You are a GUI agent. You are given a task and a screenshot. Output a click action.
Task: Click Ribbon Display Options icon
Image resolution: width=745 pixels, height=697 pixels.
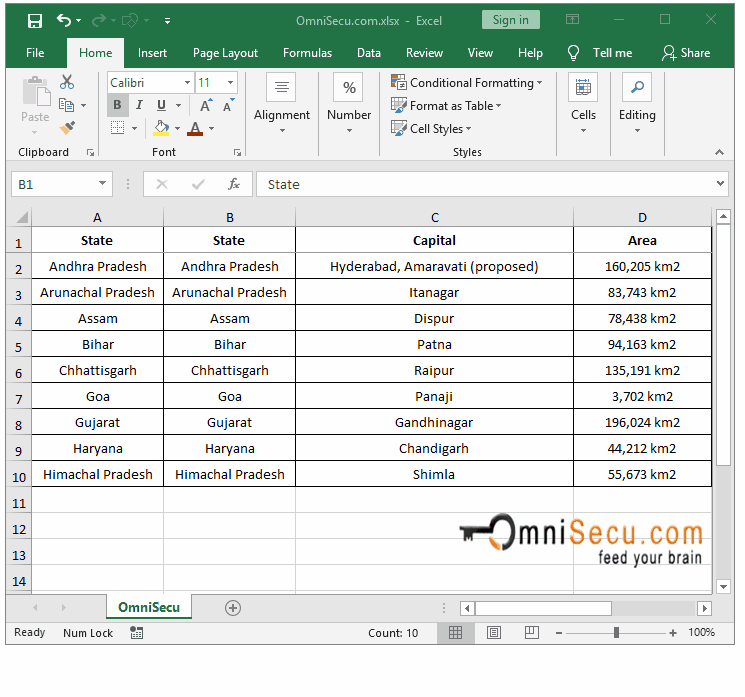pos(572,19)
